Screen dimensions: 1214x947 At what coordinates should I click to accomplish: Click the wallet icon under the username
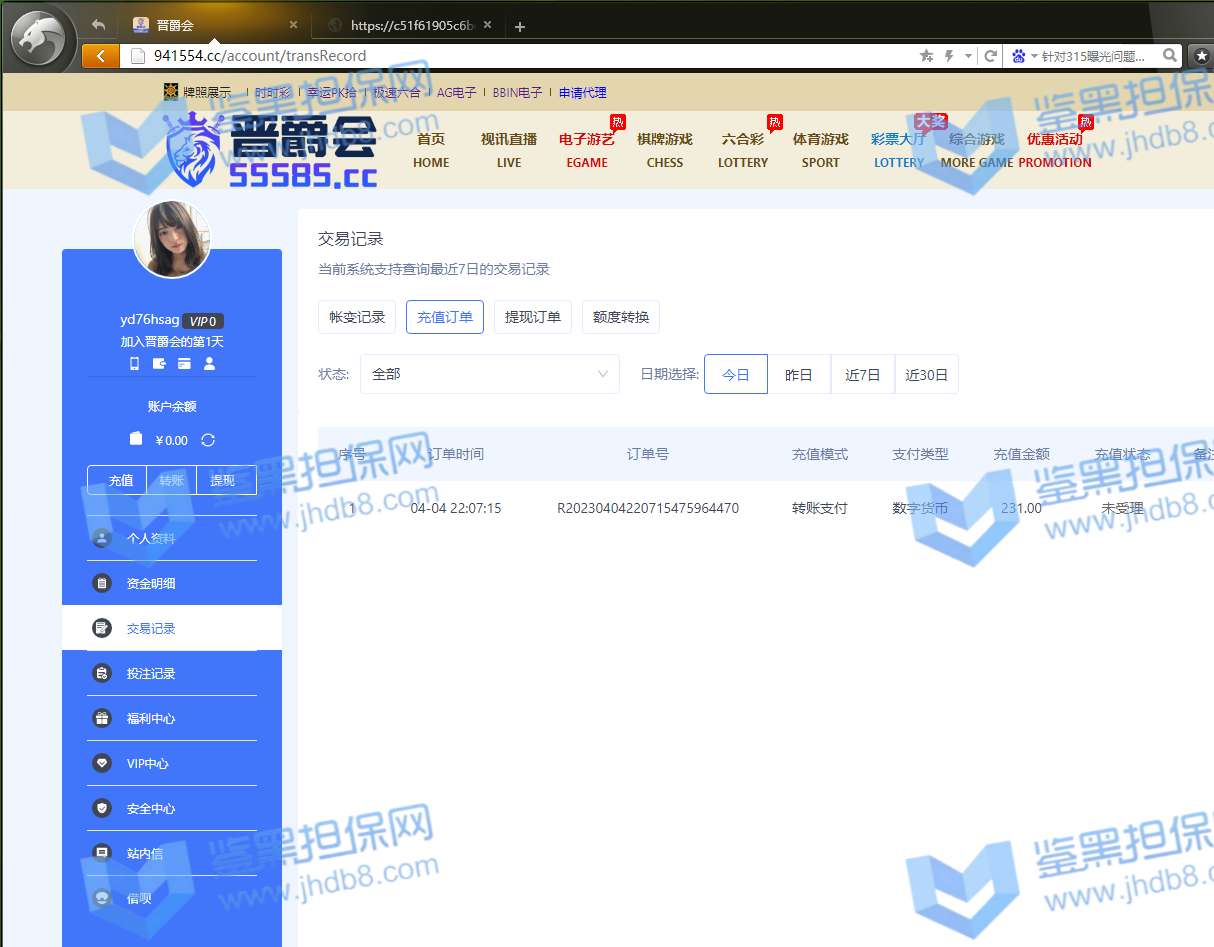click(160, 364)
